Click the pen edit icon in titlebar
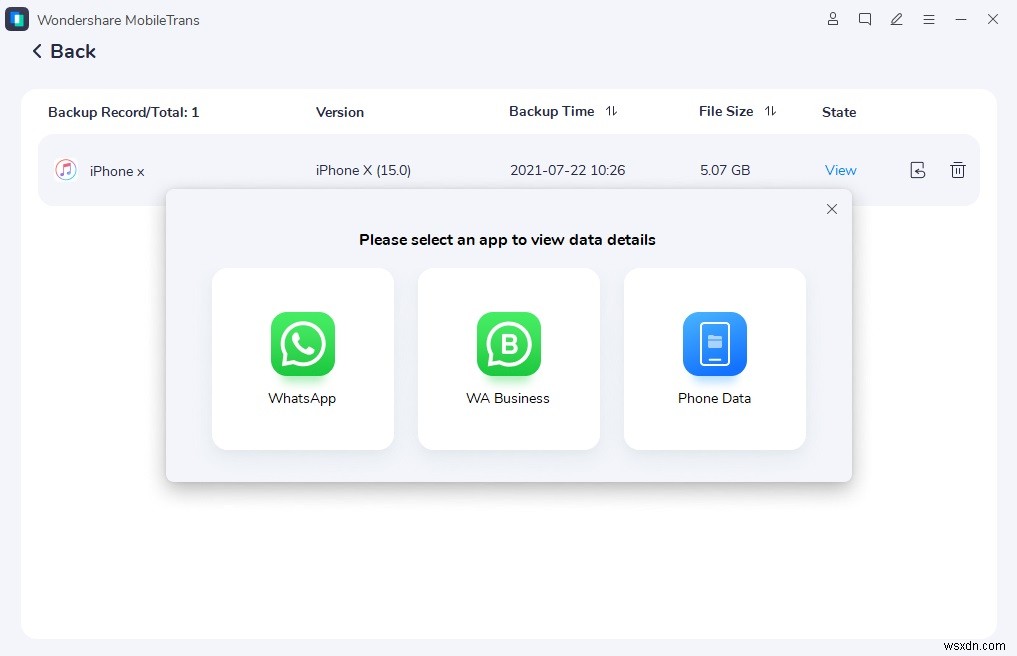Viewport: 1017px width, 656px height. [896, 19]
